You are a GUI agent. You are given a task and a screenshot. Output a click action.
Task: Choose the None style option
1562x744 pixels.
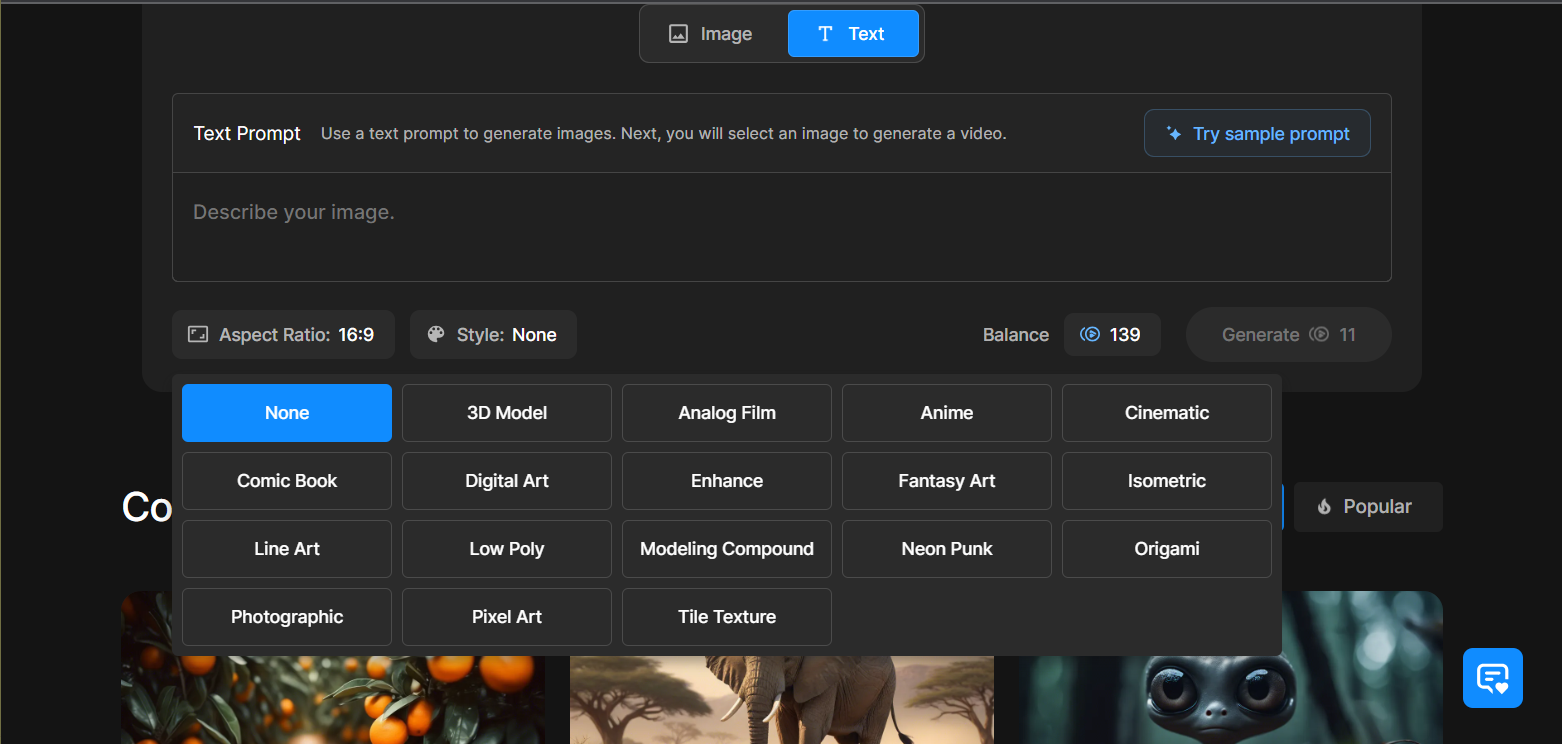click(x=287, y=413)
